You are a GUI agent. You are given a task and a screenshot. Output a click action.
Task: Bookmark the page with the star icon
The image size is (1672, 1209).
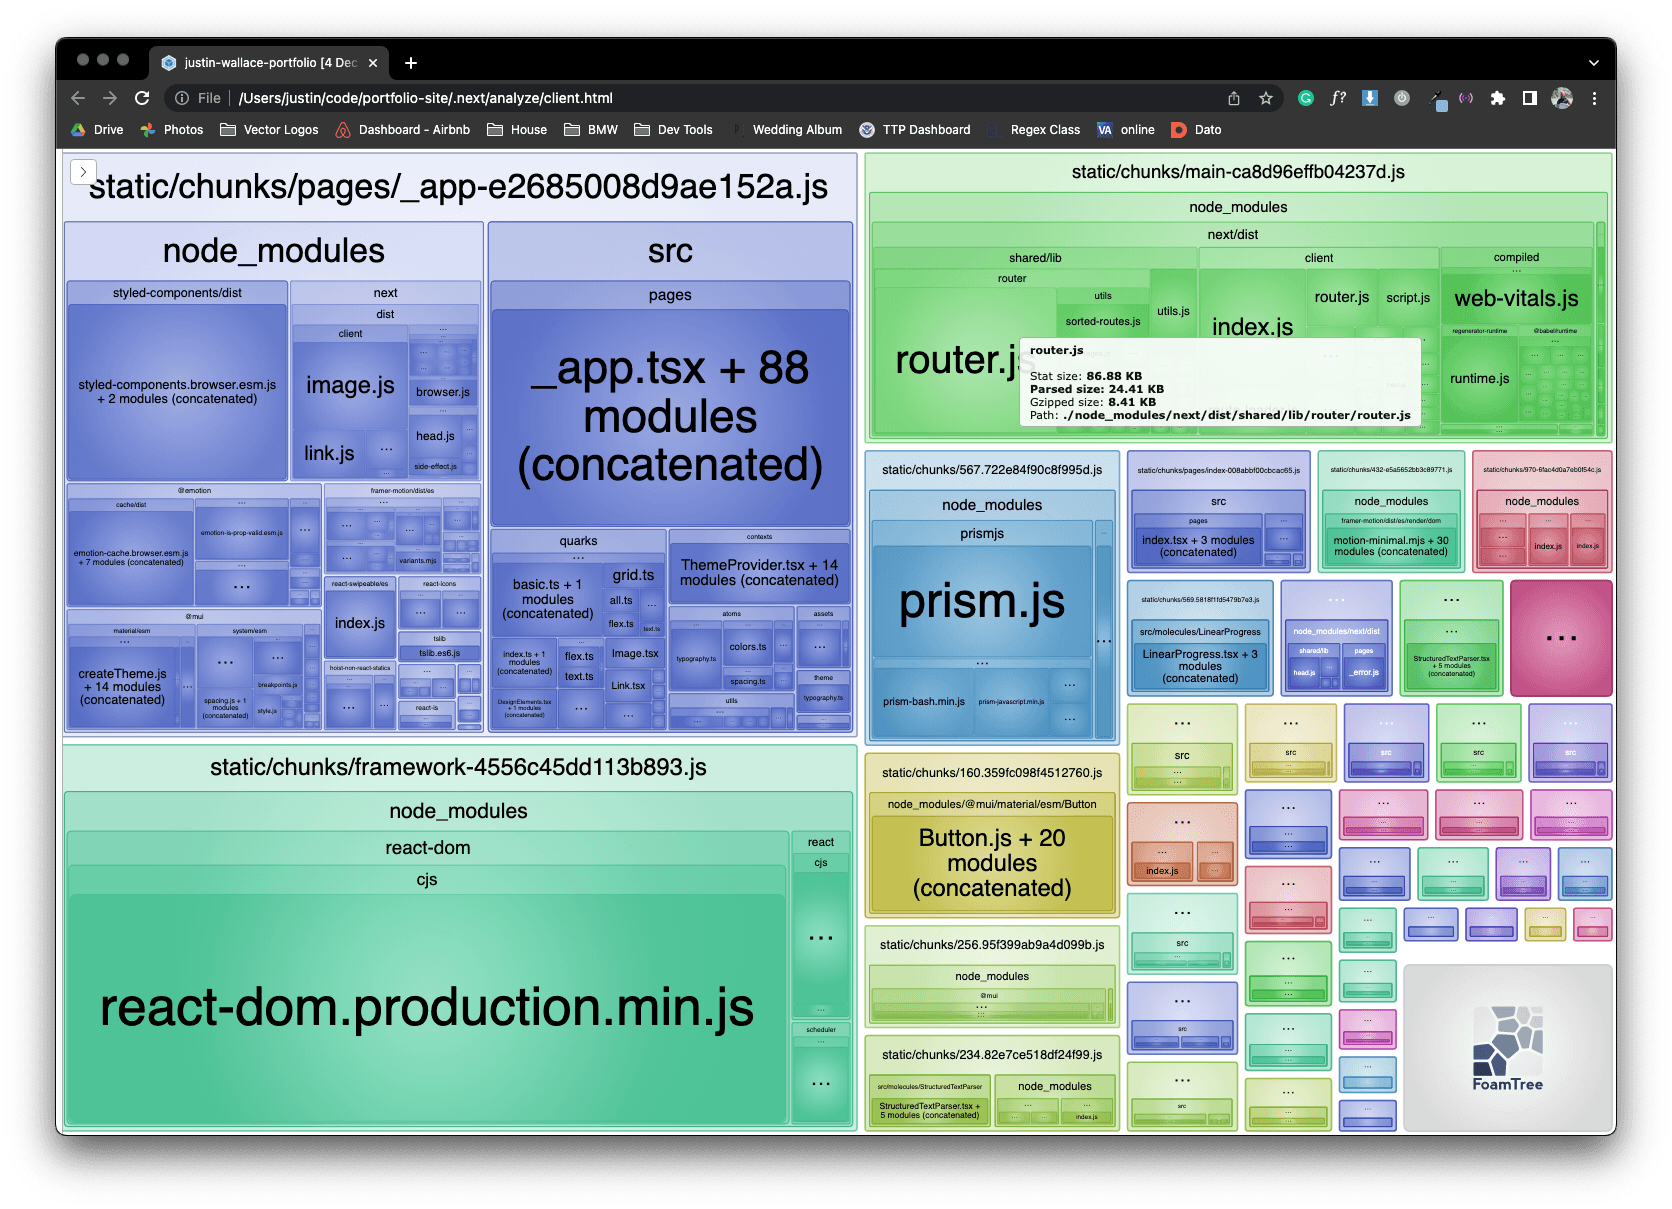click(x=1267, y=98)
